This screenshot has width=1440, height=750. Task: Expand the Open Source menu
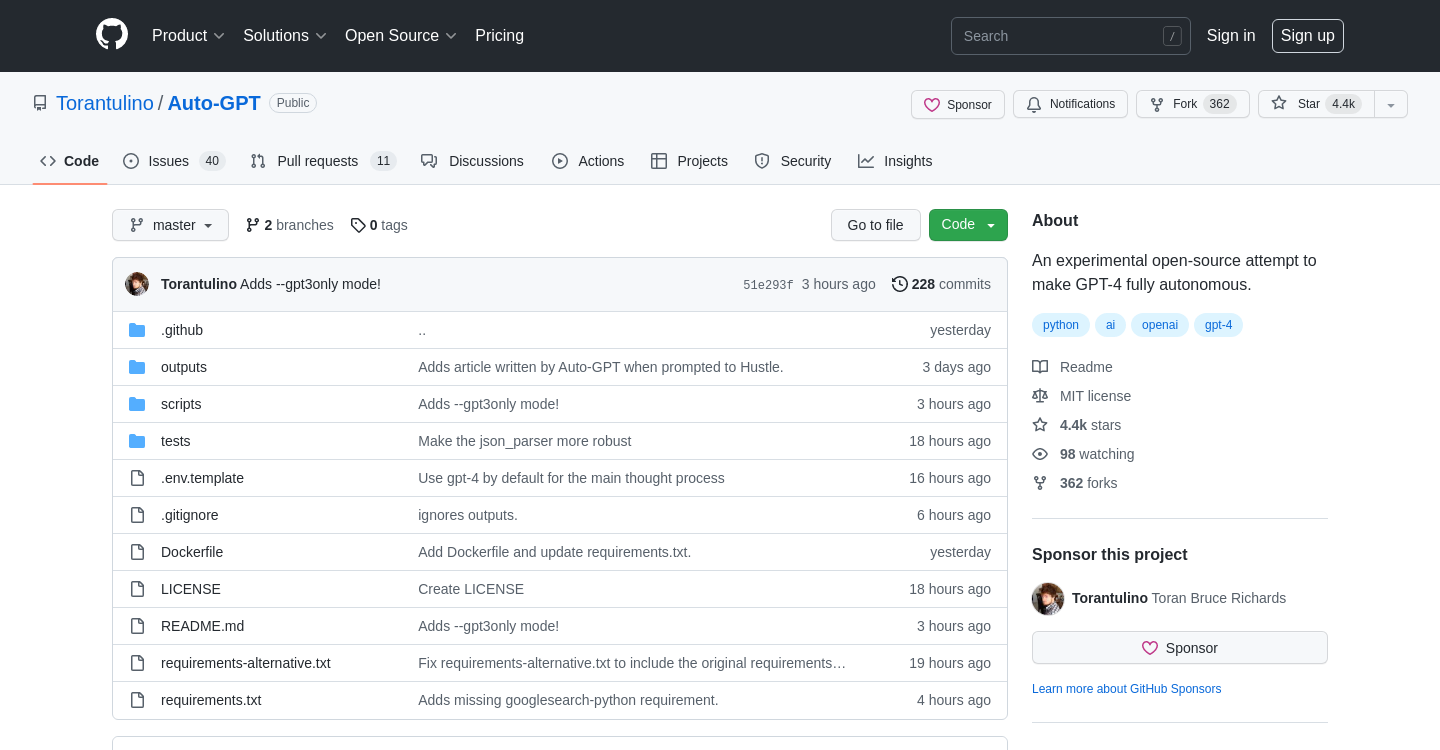(401, 36)
